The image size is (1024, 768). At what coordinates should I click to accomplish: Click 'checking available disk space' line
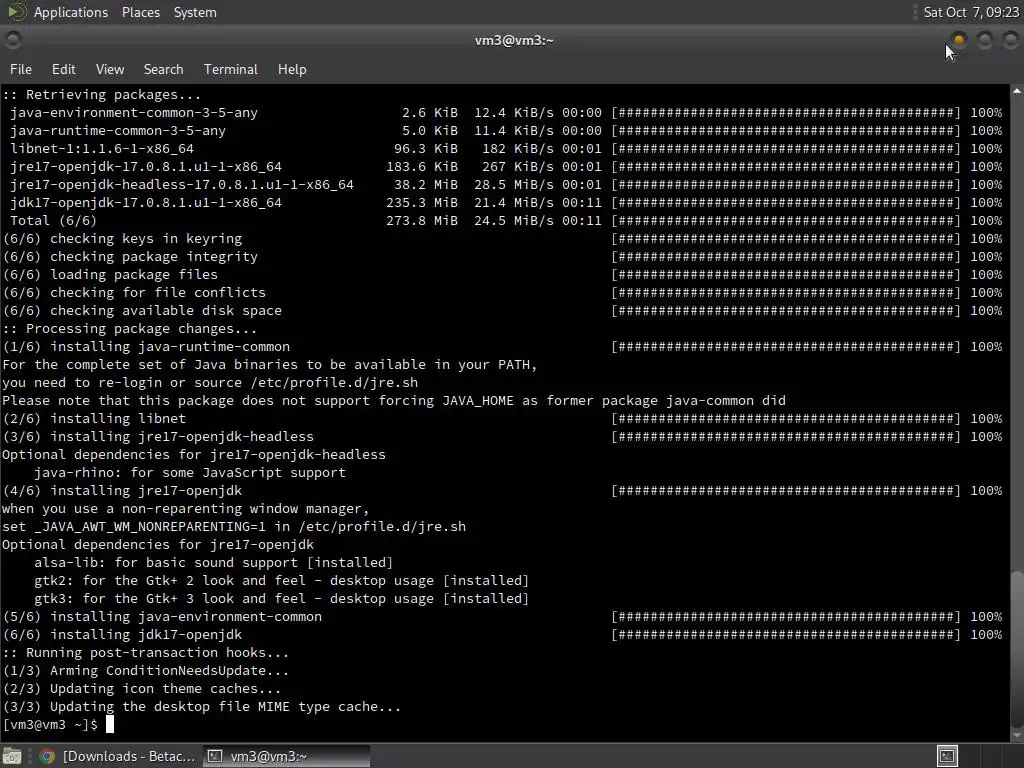pyautogui.click(x=142, y=311)
